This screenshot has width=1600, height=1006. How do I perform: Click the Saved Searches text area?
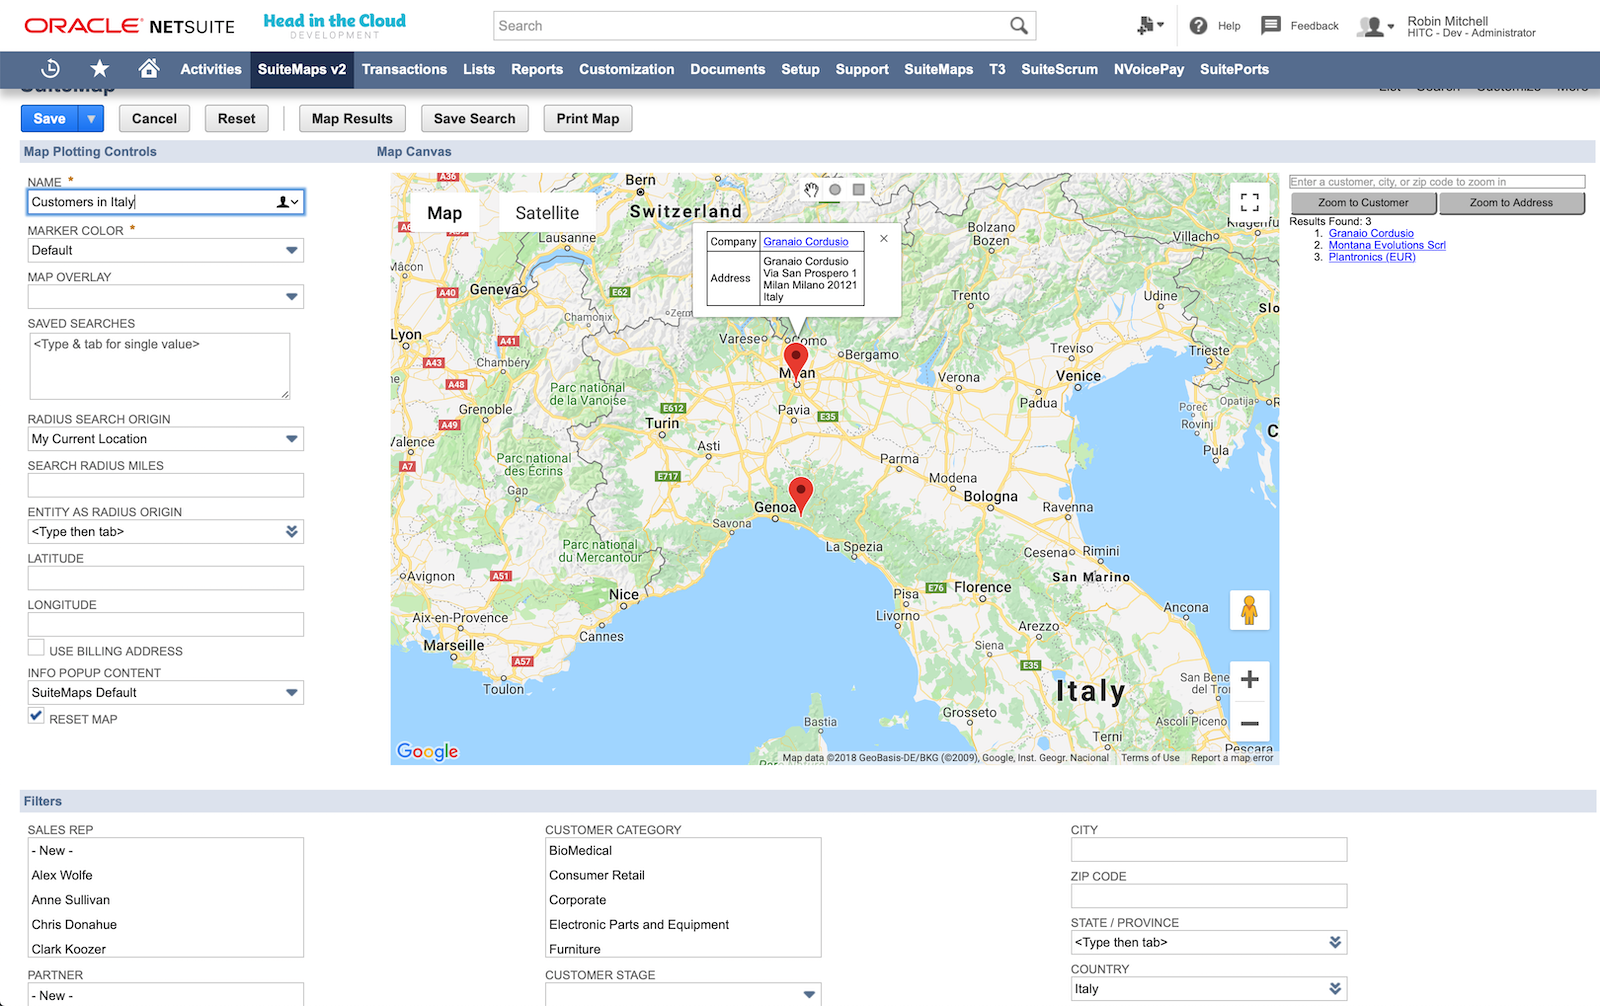(x=159, y=366)
